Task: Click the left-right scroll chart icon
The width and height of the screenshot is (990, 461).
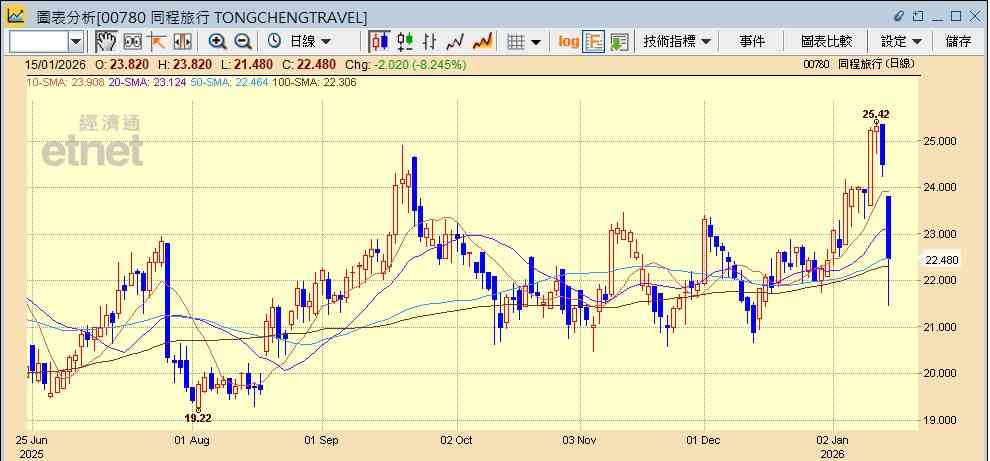Action: [x=182, y=42]
